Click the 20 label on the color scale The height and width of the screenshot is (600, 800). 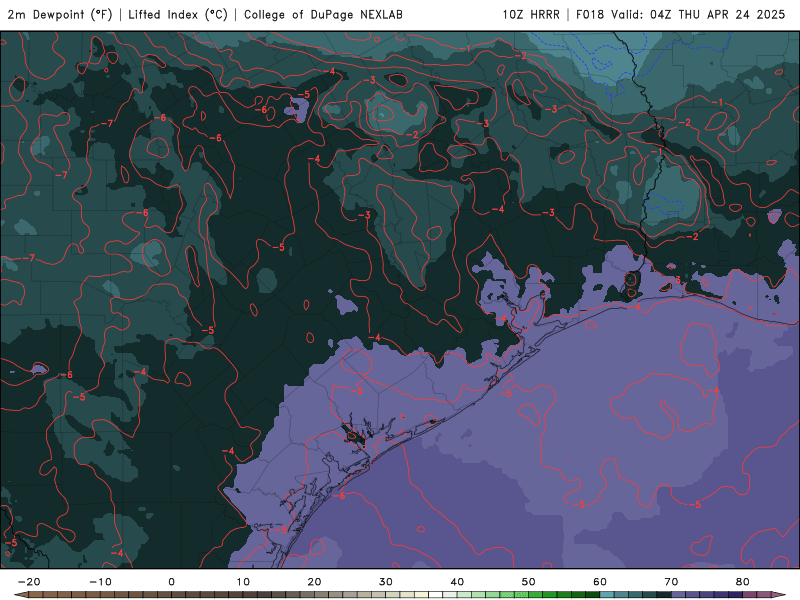point(314,582)
